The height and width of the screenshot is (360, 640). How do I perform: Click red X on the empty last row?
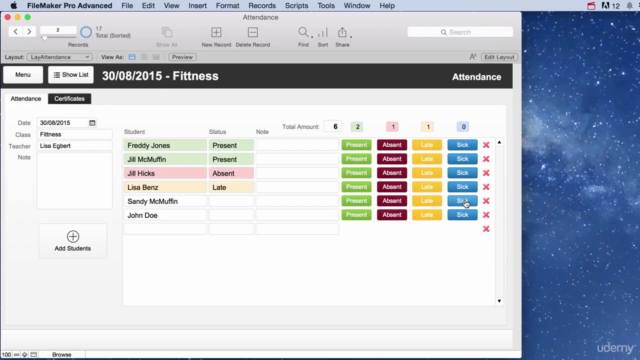pos(486,229)
